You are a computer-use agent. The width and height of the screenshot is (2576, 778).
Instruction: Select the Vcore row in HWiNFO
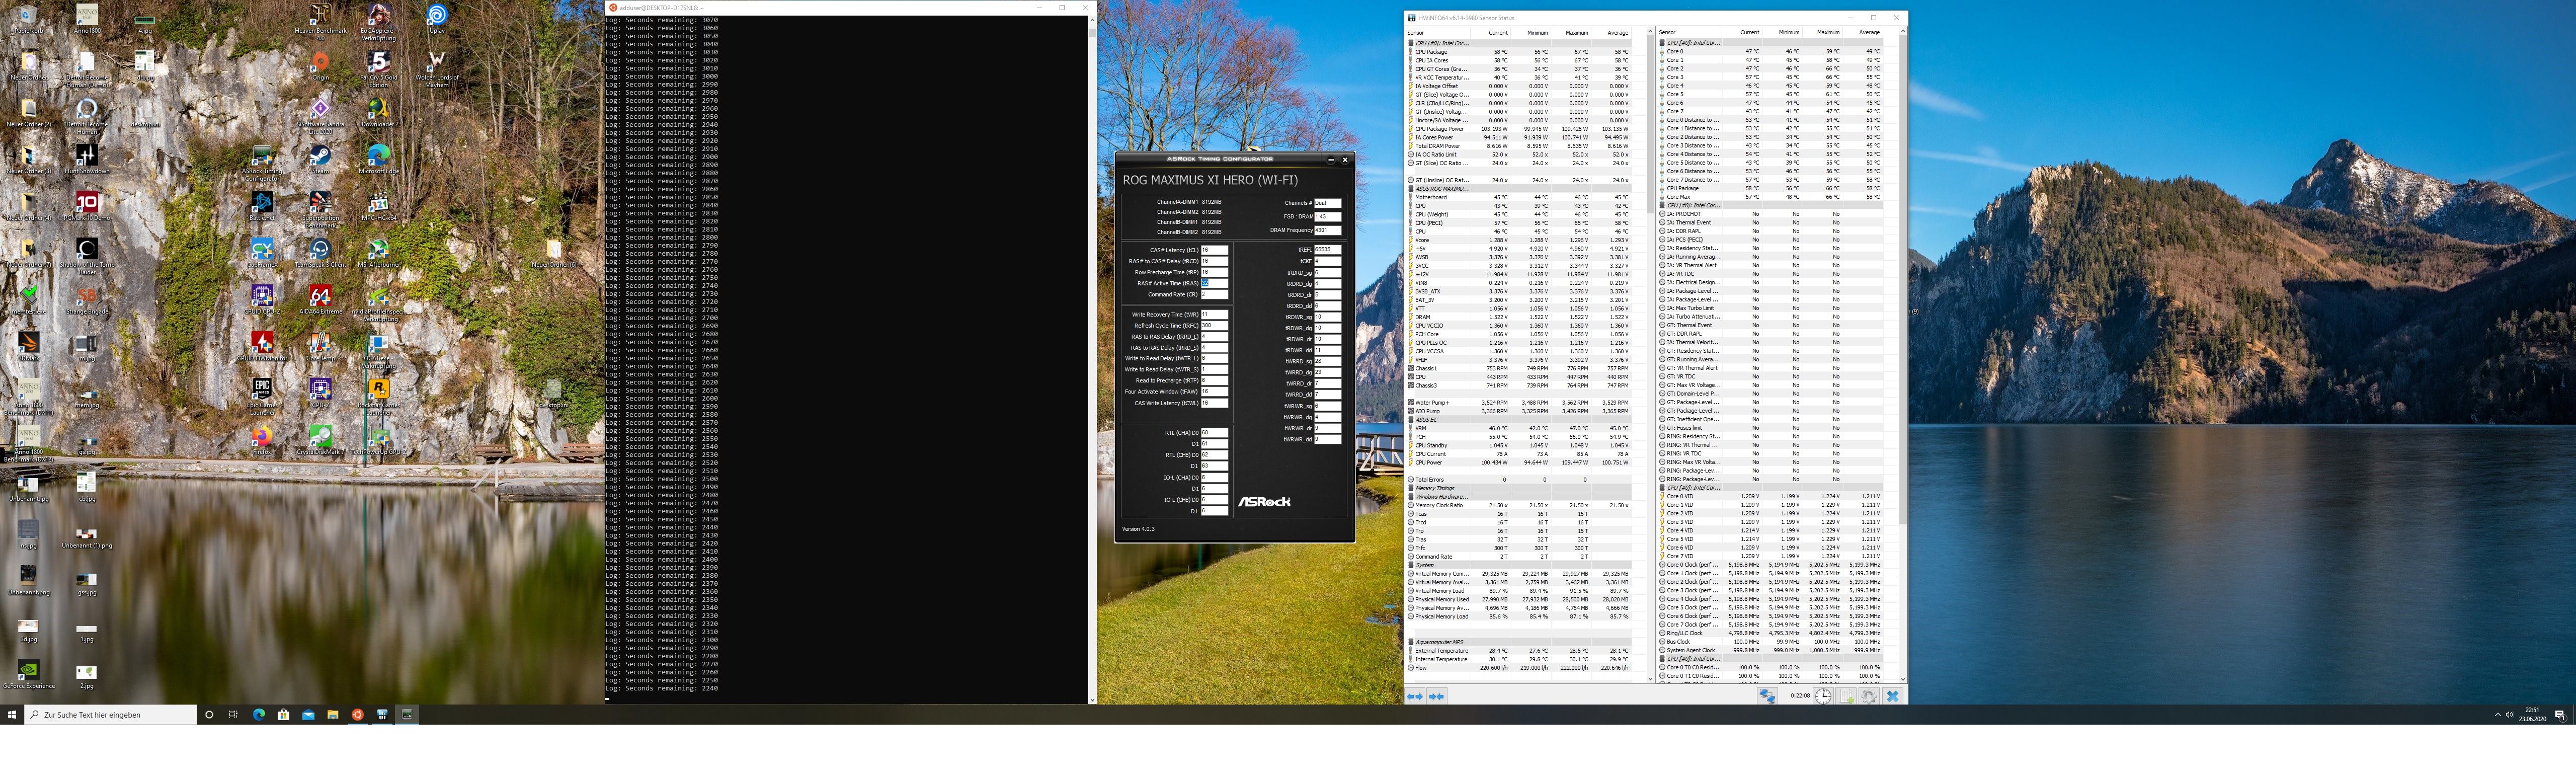click(1520, 240)
